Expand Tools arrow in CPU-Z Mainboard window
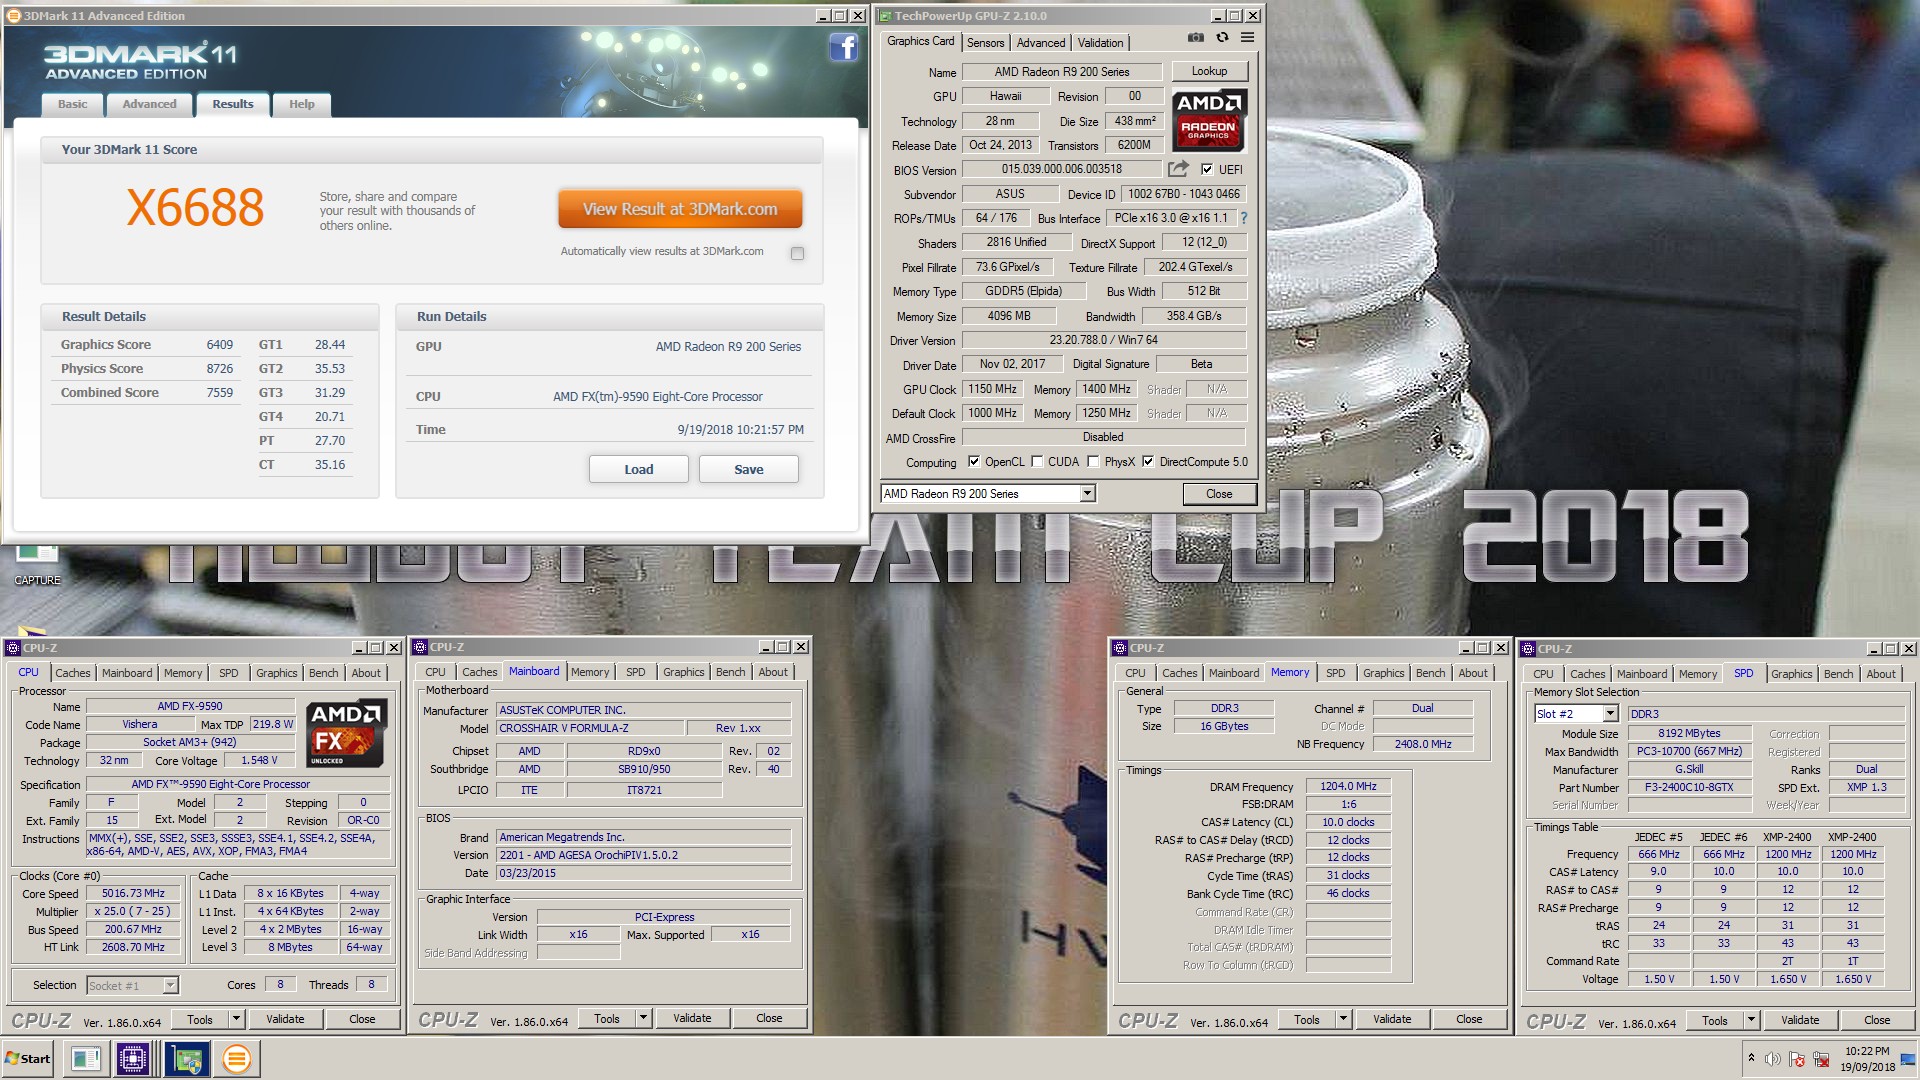1920x1080 pixels. coord(644,1019)
